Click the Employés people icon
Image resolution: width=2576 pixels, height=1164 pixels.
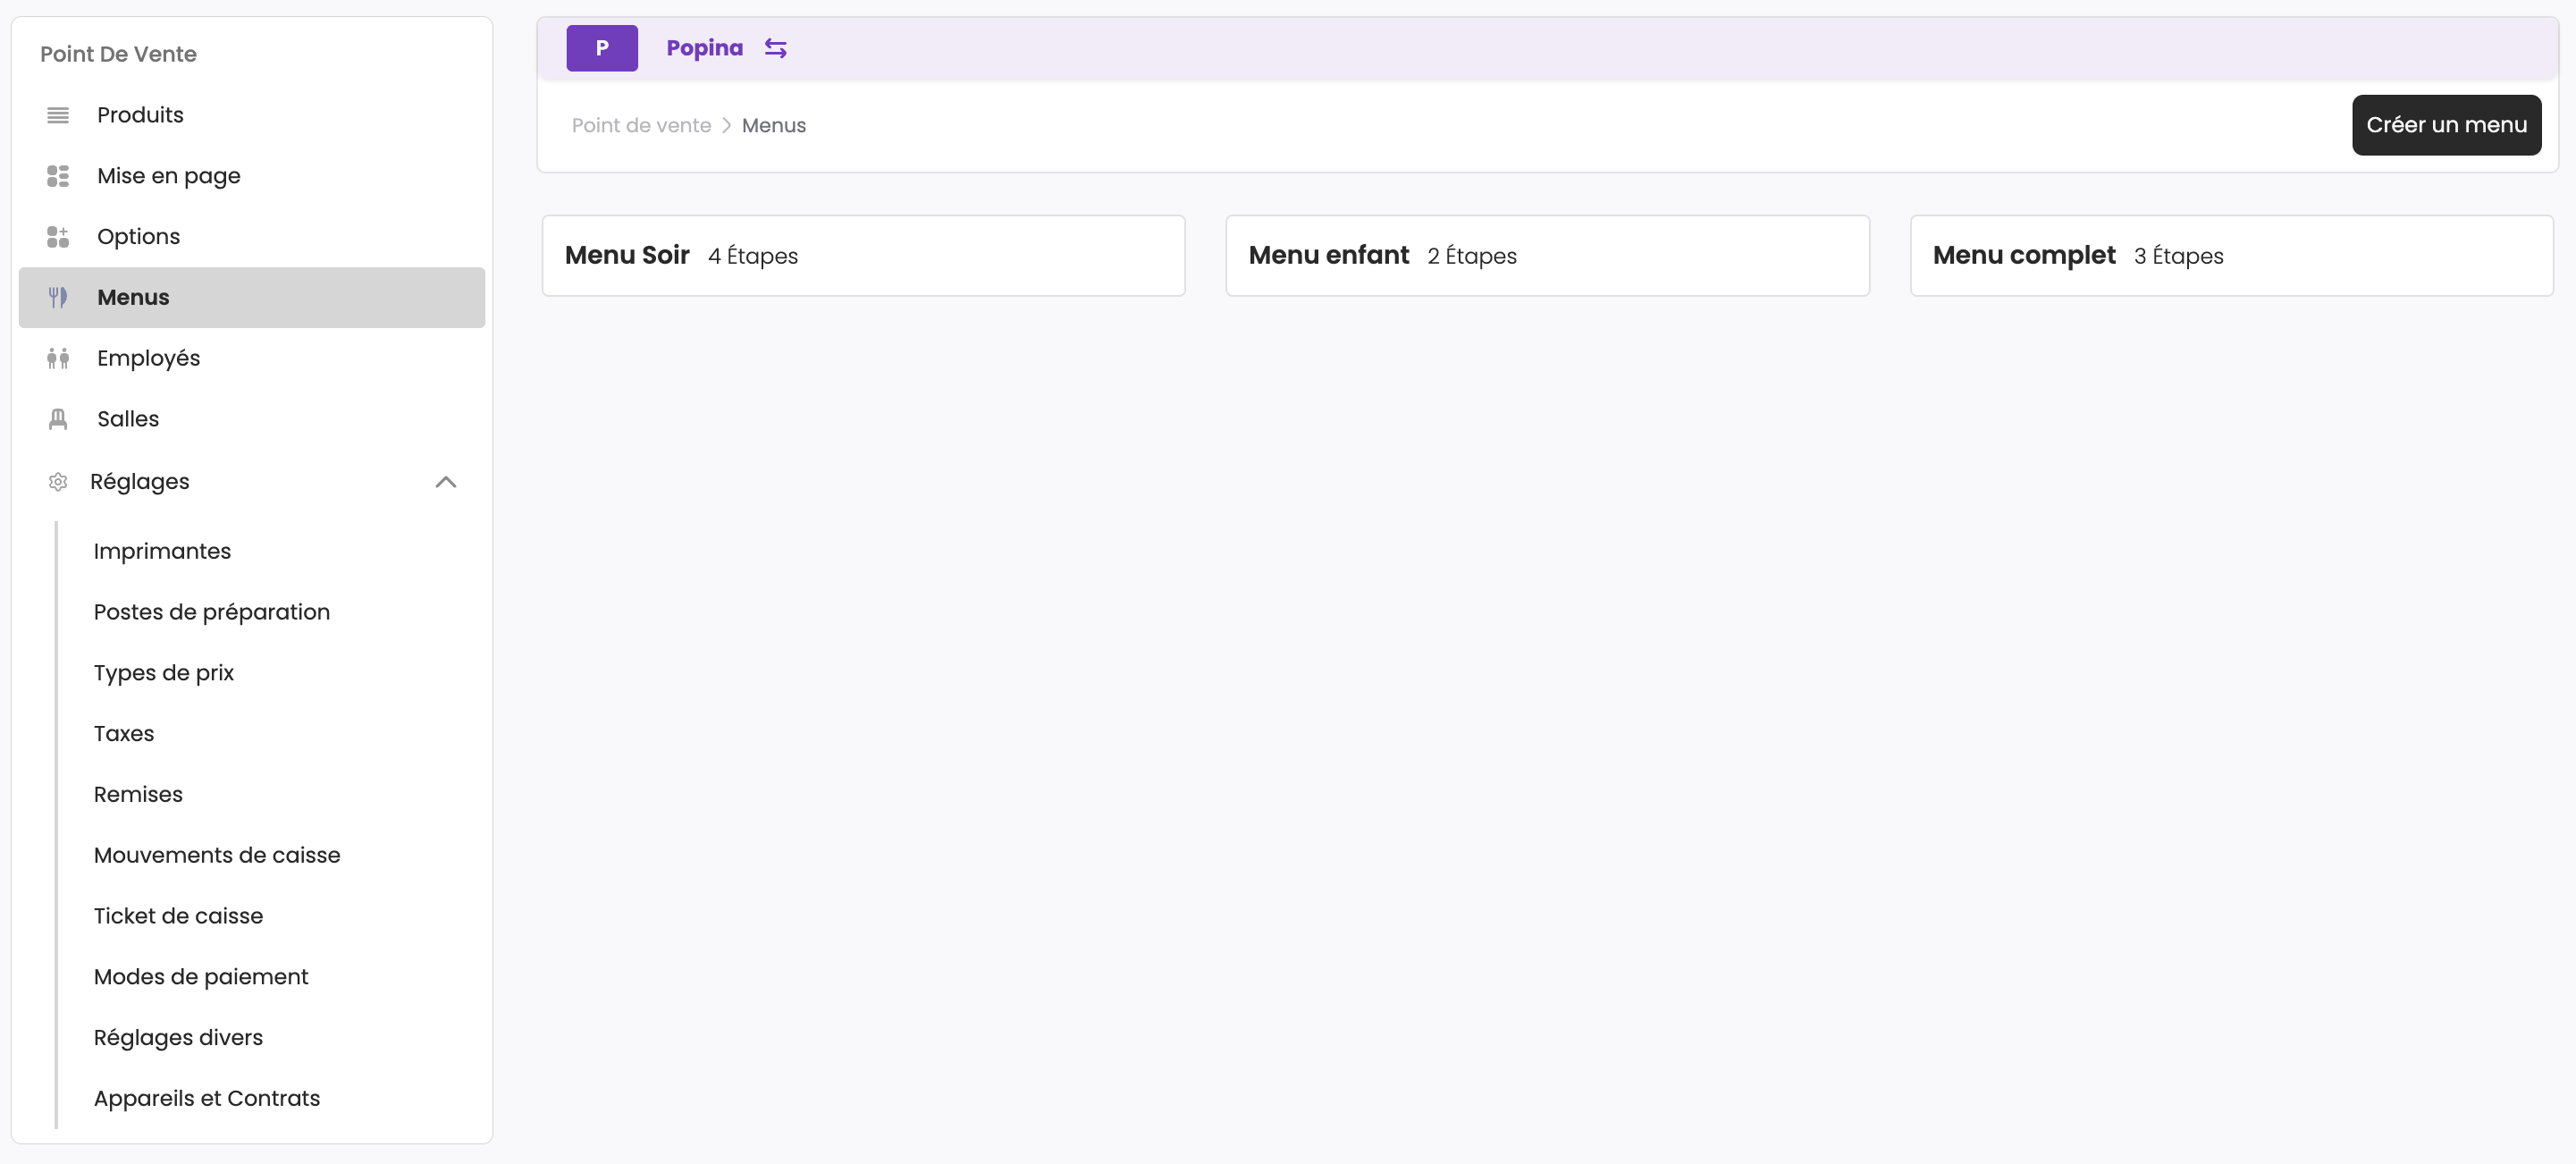(58, 358)
